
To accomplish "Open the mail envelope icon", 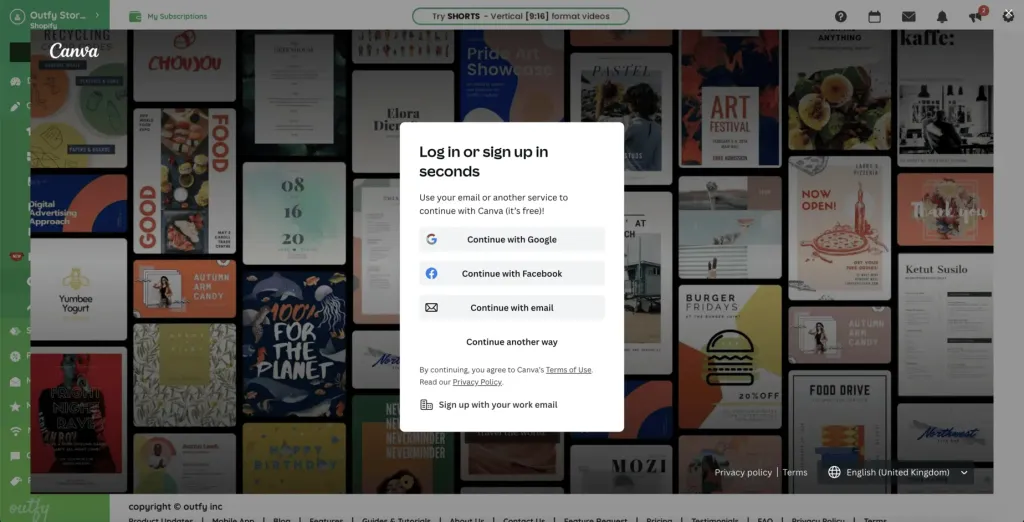I will coord(908,17).
